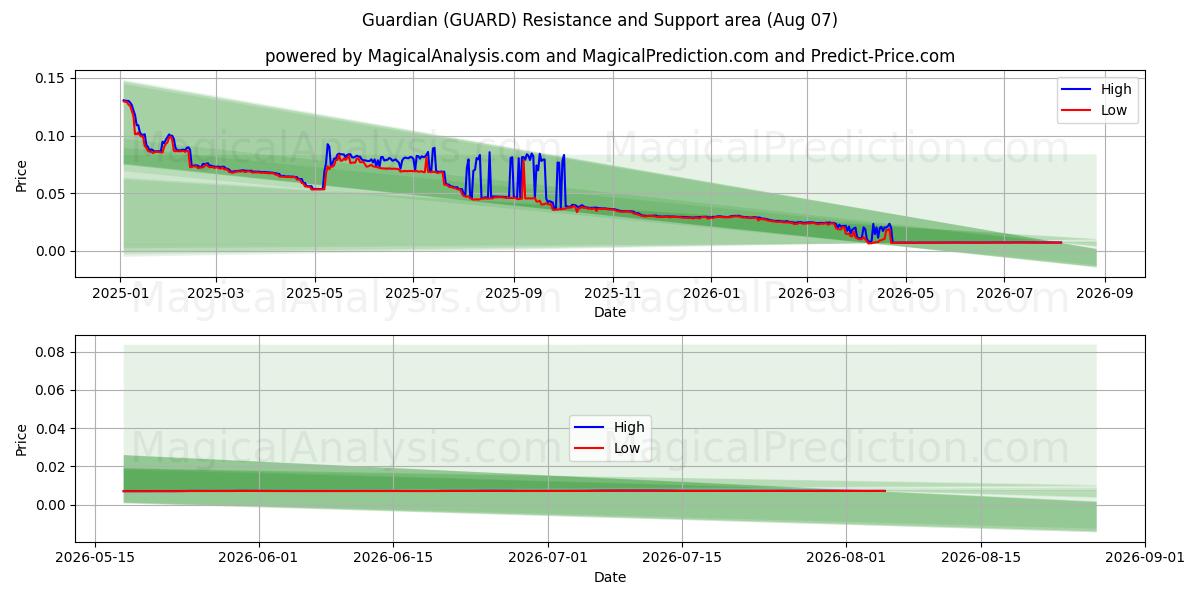The image size is (1200, 600).
Task: Click the top chart x-axis tick '2026-03'
Action: point(807,294)
